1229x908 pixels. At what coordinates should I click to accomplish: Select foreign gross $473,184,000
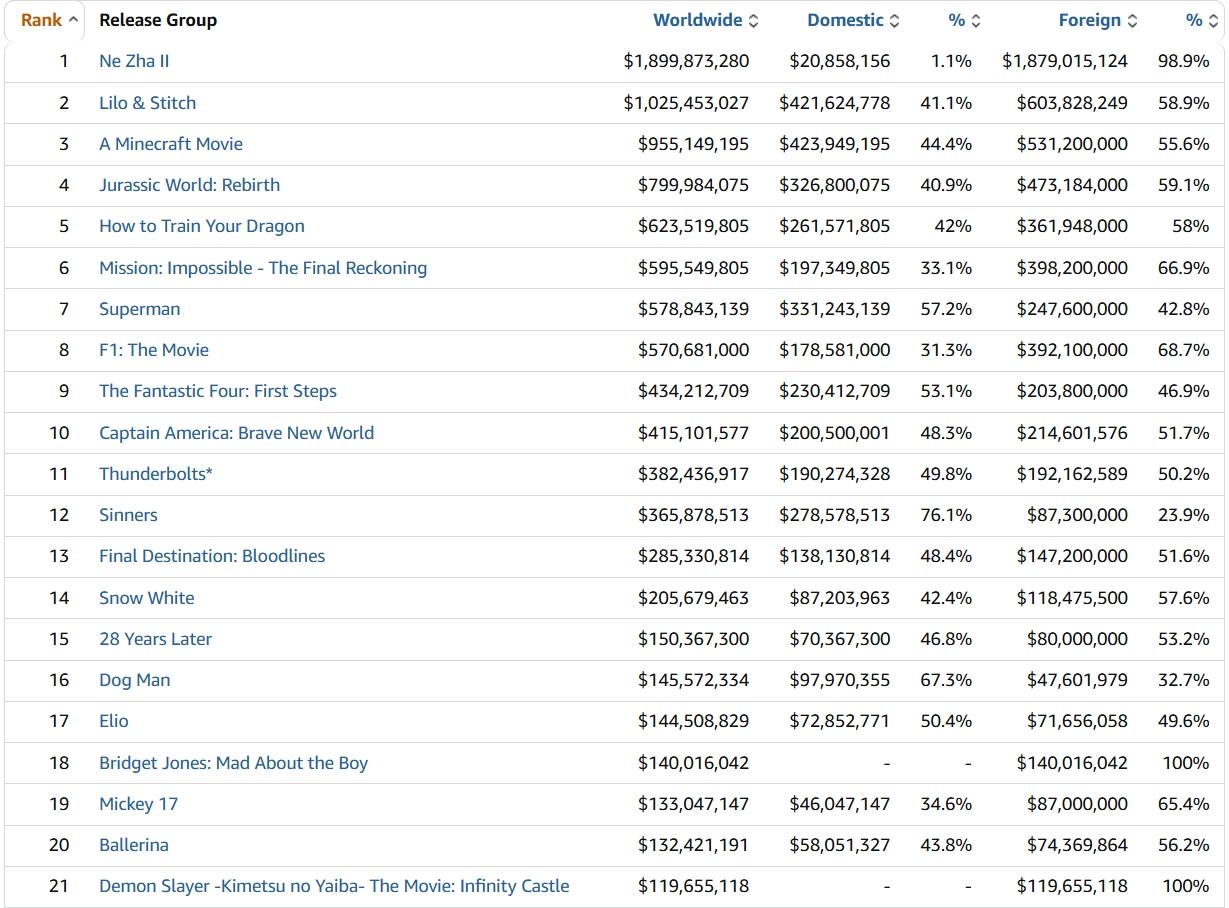1072,185
